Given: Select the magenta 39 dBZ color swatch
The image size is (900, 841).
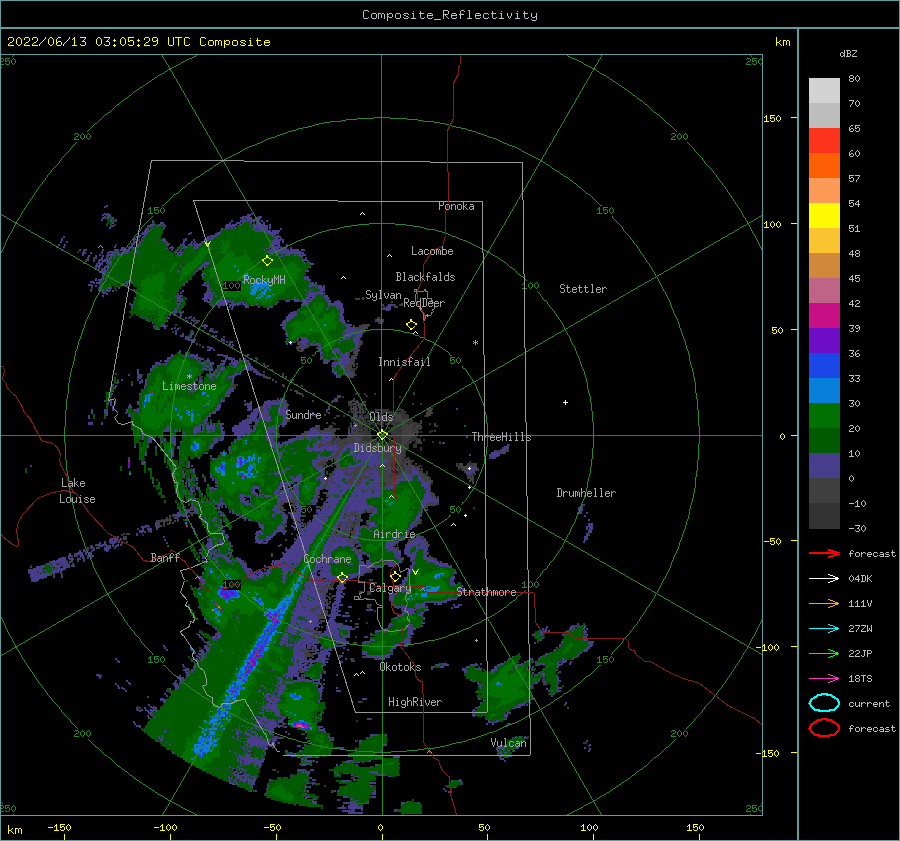Looking at the screenshot, I should tap(824, 316).
